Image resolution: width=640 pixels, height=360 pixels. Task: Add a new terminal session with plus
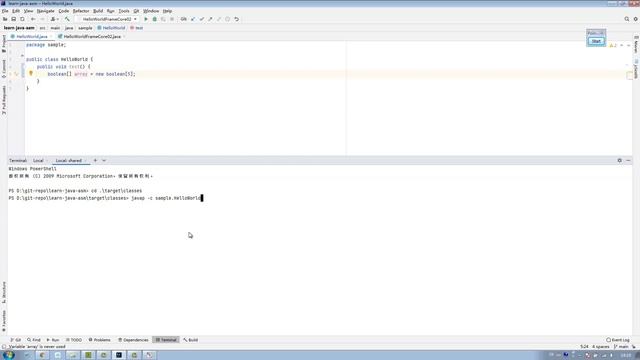(95, 160)
